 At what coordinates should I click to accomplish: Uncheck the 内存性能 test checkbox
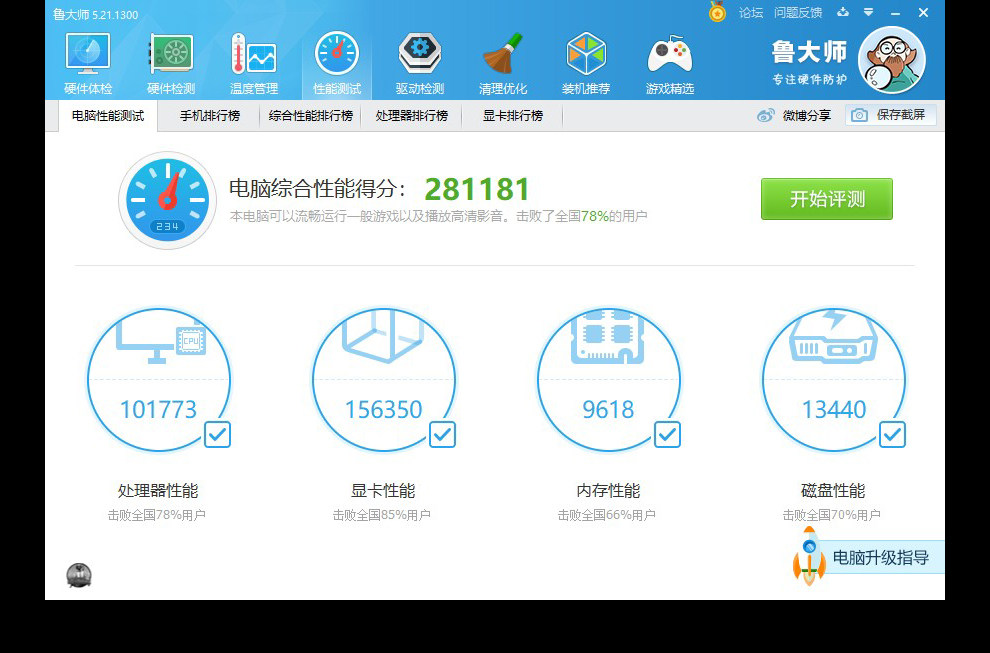667,434
